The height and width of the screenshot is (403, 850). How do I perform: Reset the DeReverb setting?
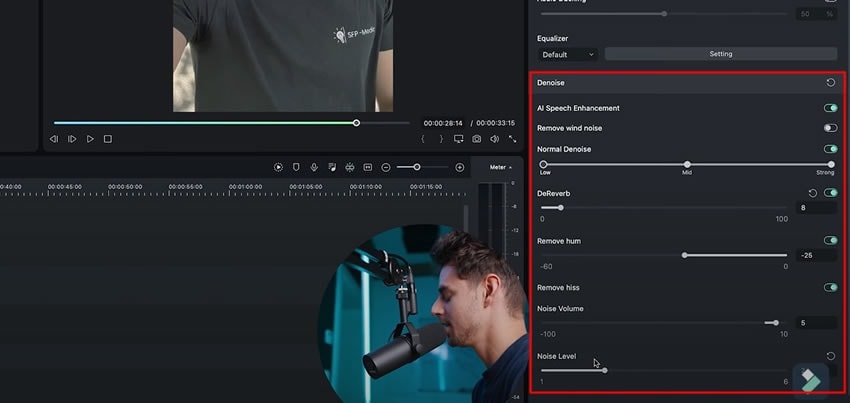[x=813, y=193]
